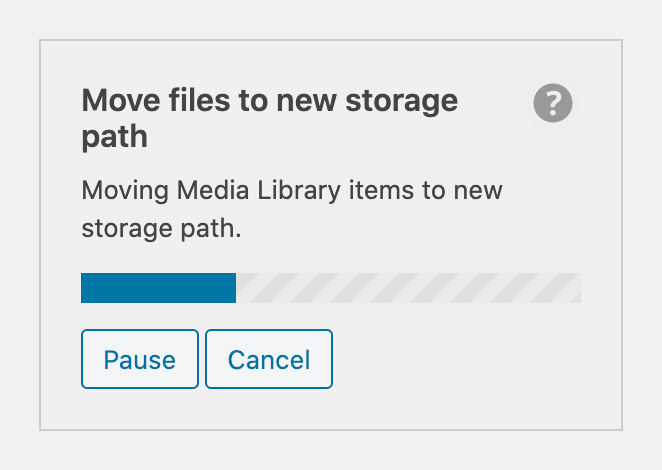The height and width of the screenshot is (470, 662).
Task: Click the striped unfilled progress area
Action: coord(408,288)
